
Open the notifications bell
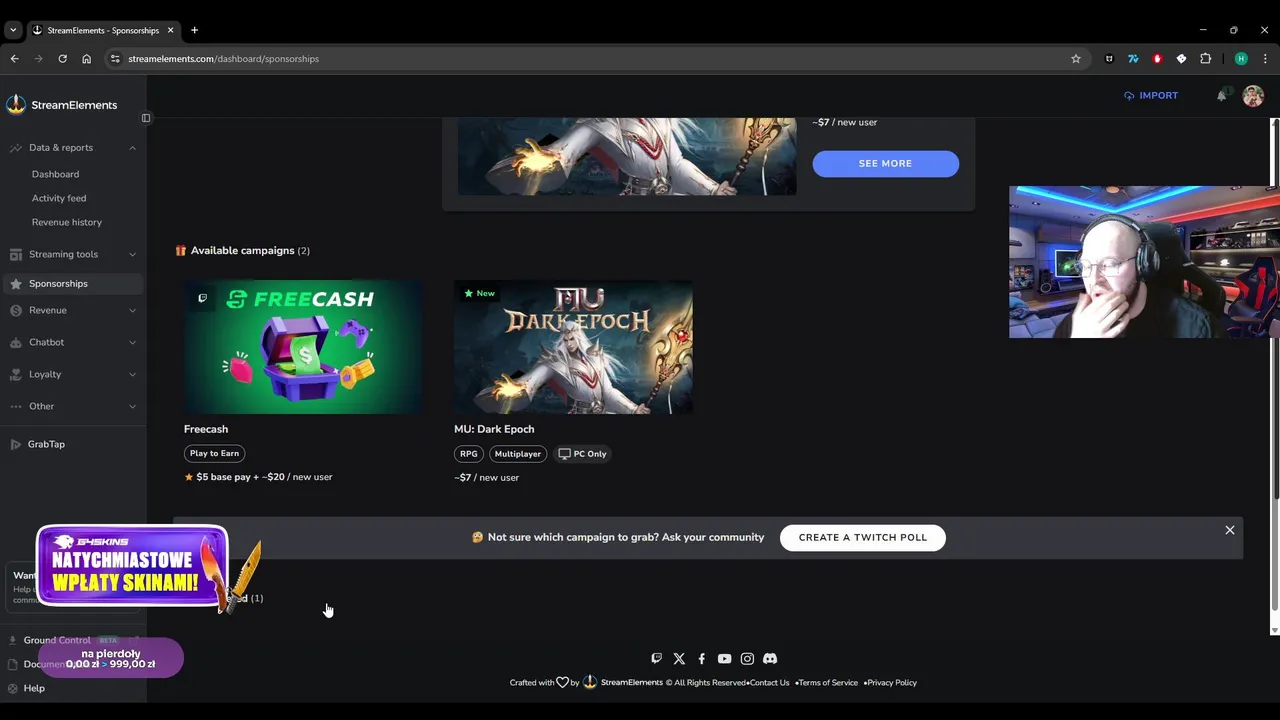tap(1221, 96)
